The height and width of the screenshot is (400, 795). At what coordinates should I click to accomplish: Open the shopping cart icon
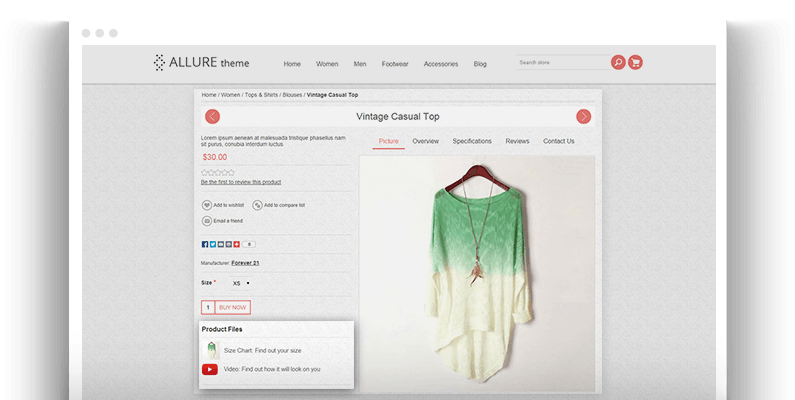[x=635, y=62]
